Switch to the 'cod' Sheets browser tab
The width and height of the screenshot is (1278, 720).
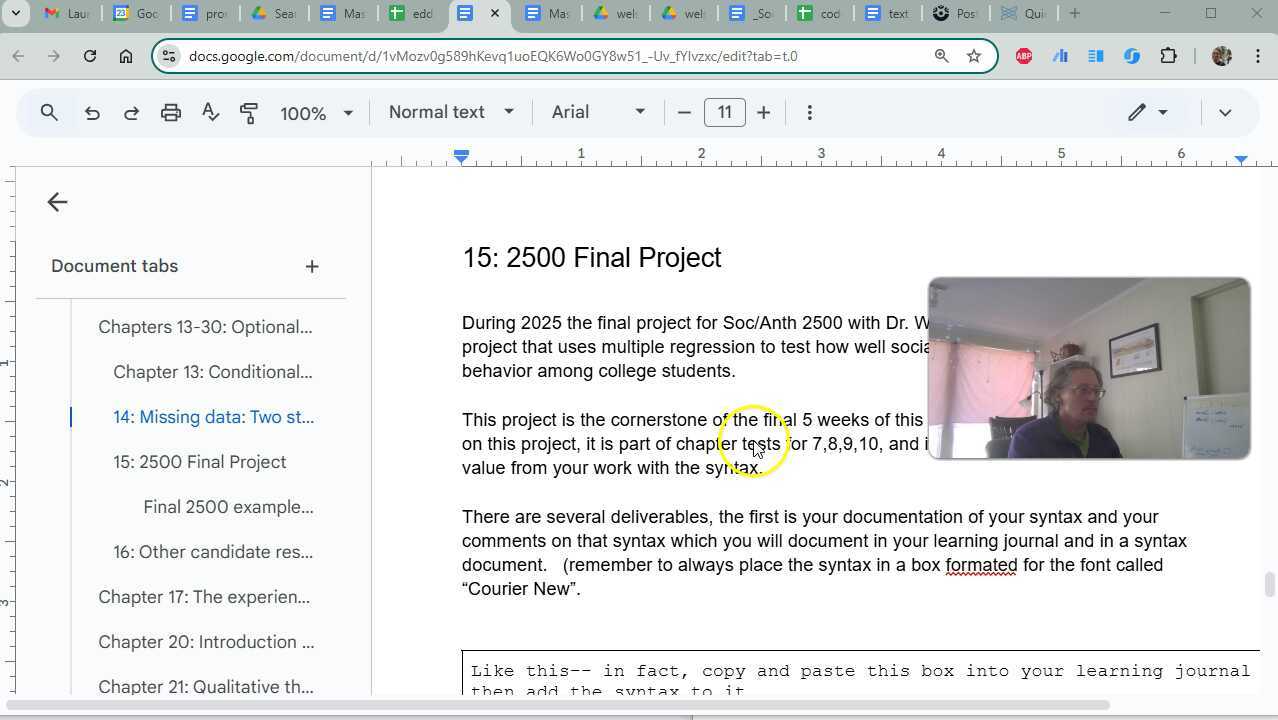click(x=819, y=14)
